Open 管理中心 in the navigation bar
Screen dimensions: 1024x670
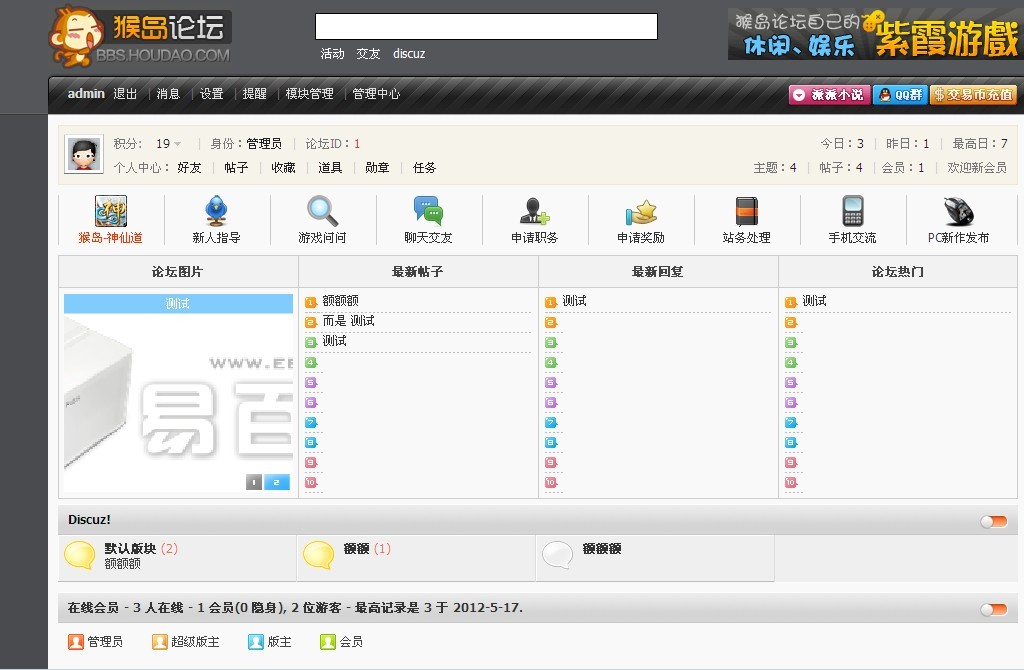376,94
